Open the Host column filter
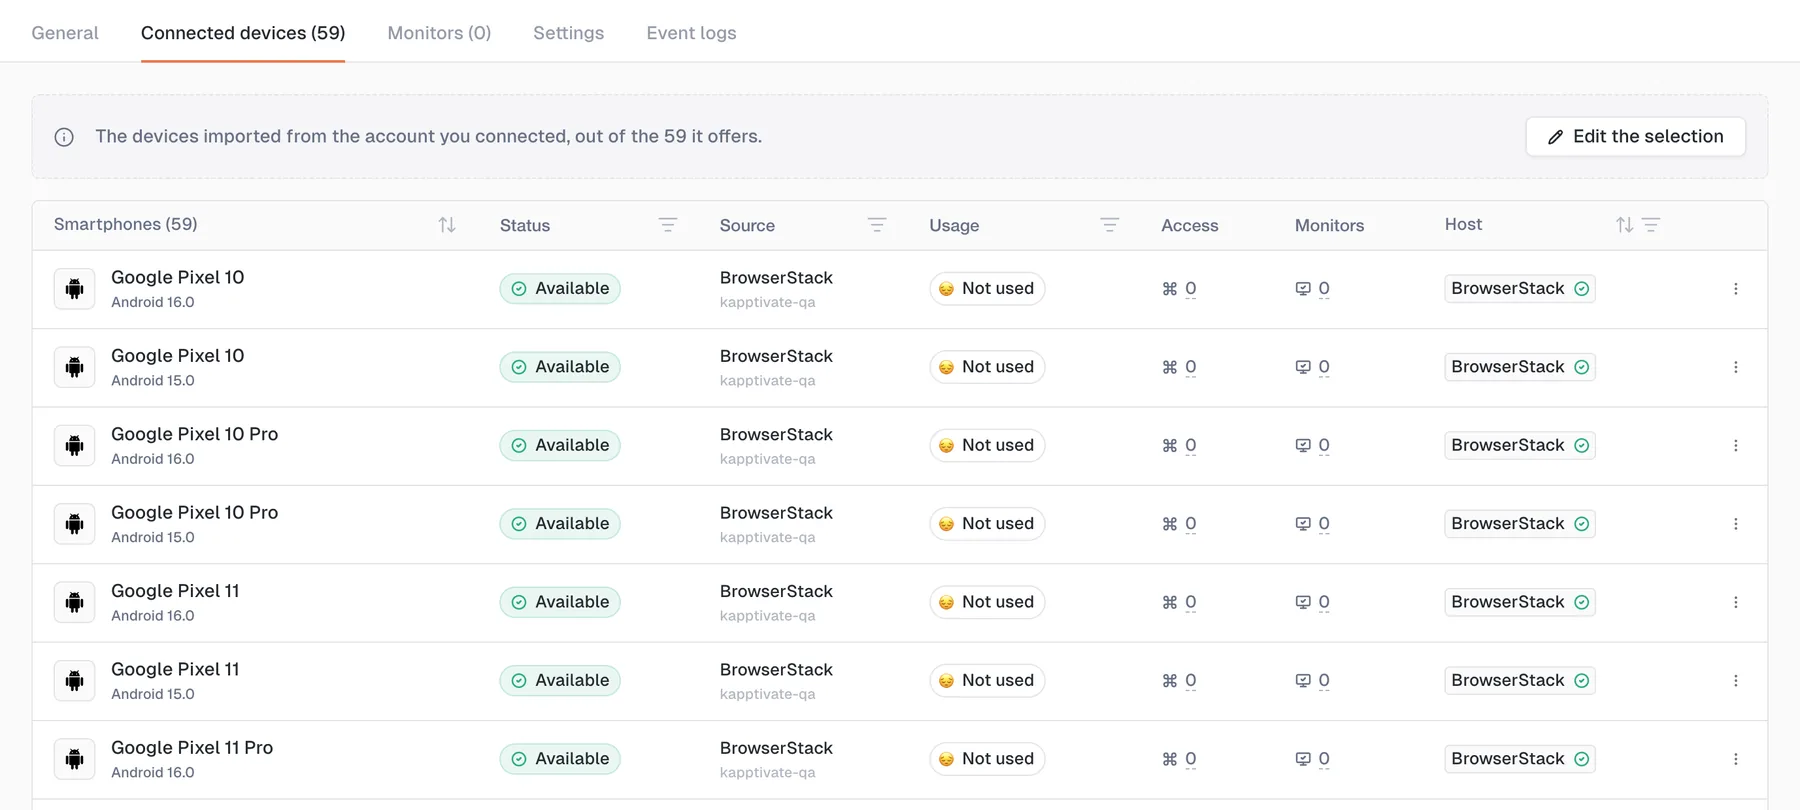 click(x=1651, y=225)
